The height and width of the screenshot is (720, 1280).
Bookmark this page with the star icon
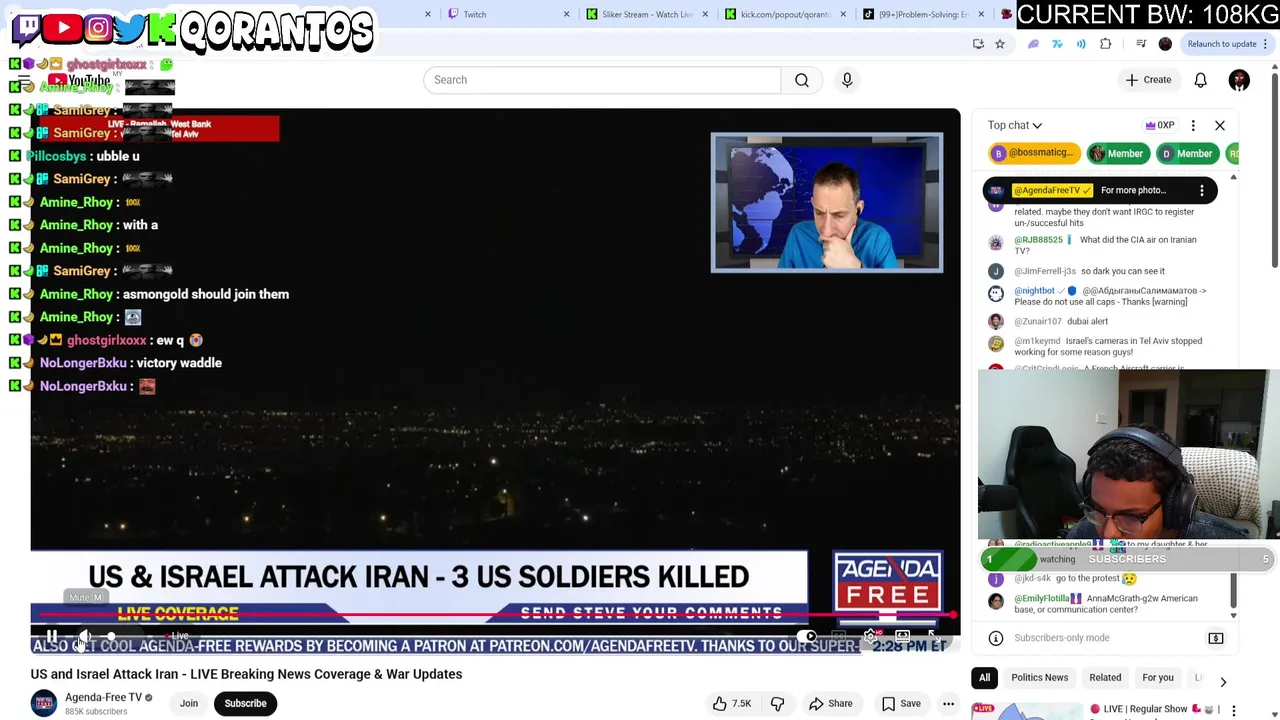coord(999,44)
